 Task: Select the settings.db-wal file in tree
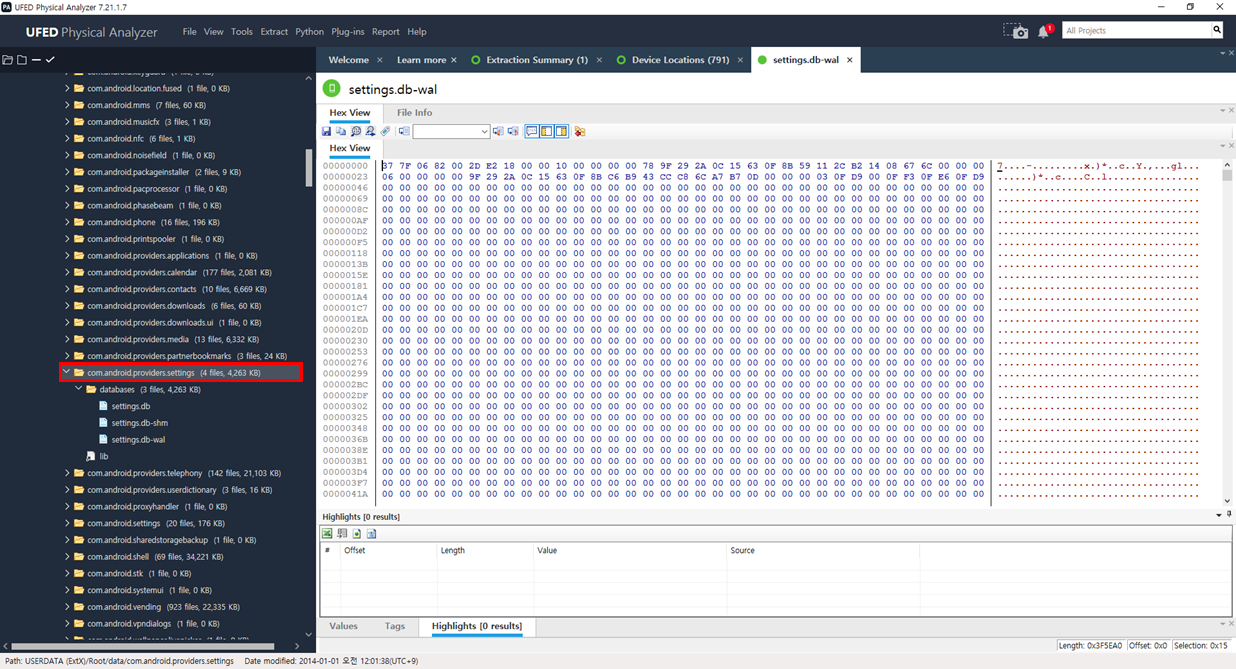coord(138,439)
